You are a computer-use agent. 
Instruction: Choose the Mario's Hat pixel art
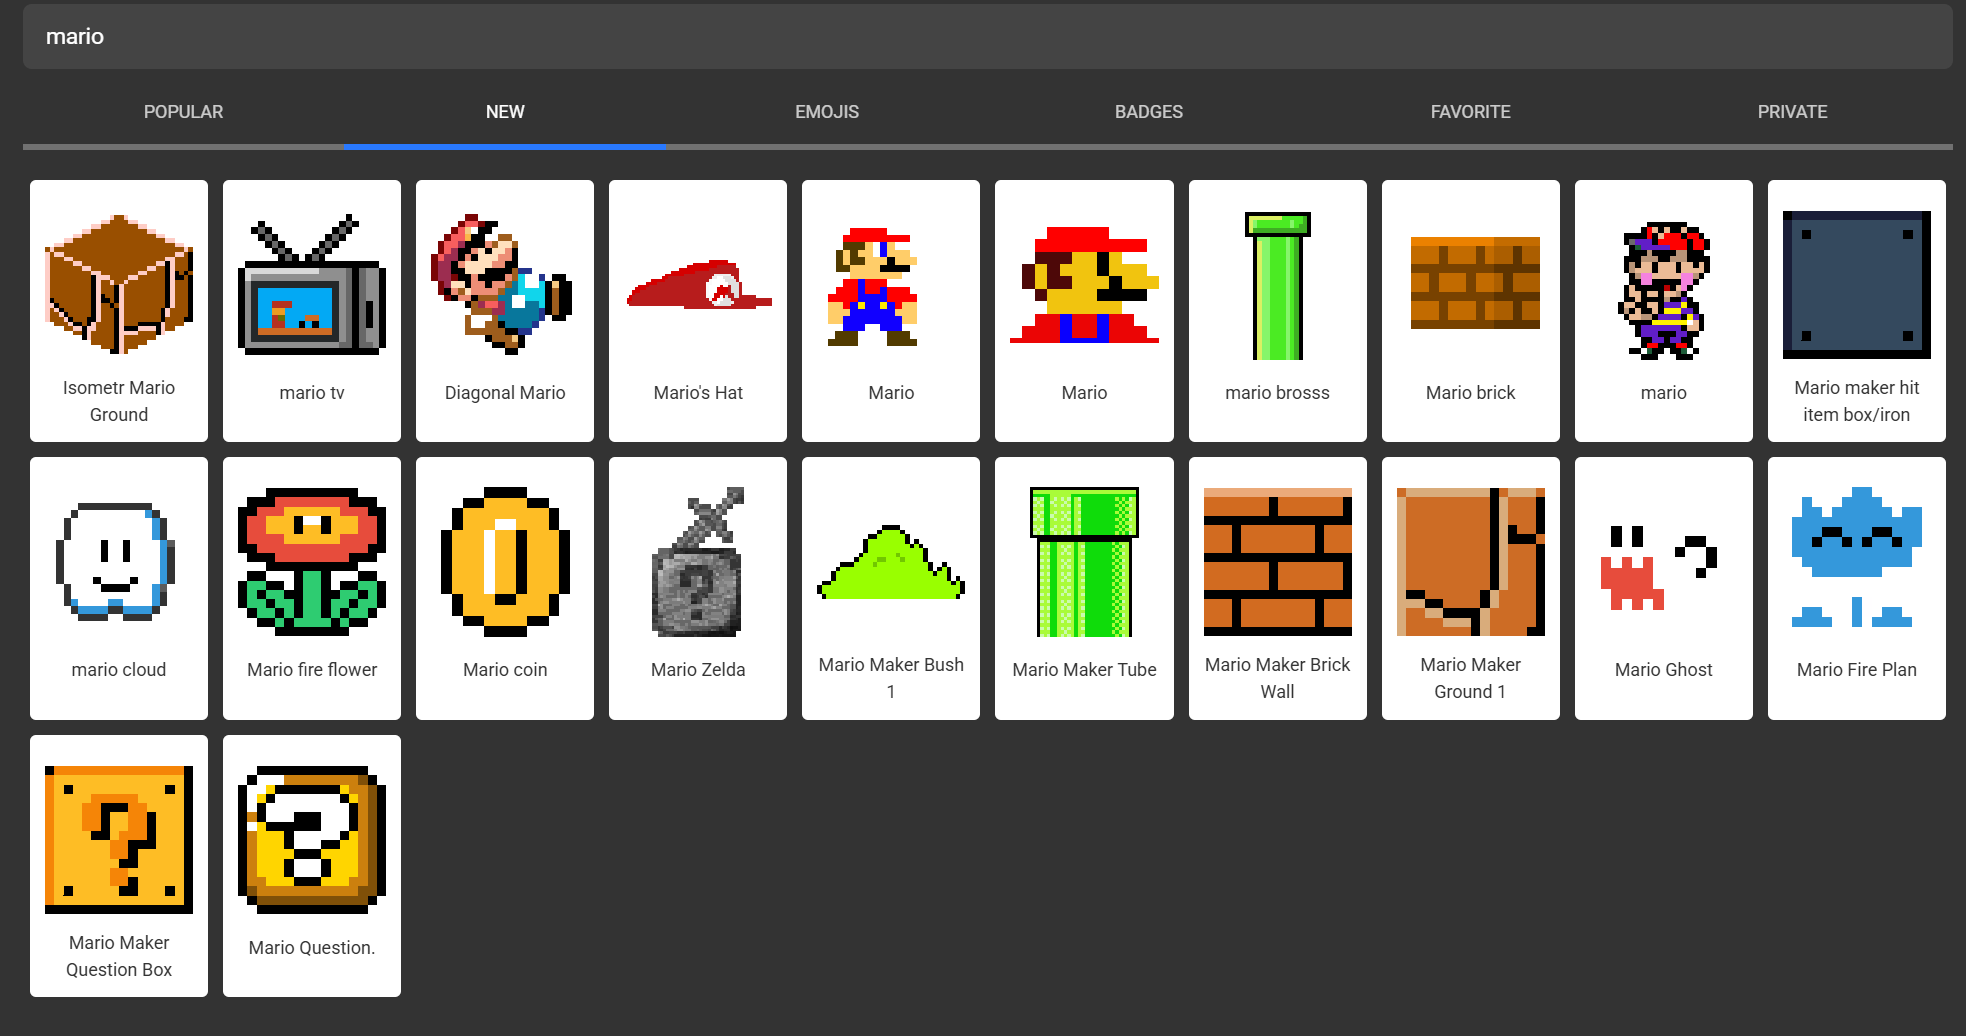coord(698,311)
